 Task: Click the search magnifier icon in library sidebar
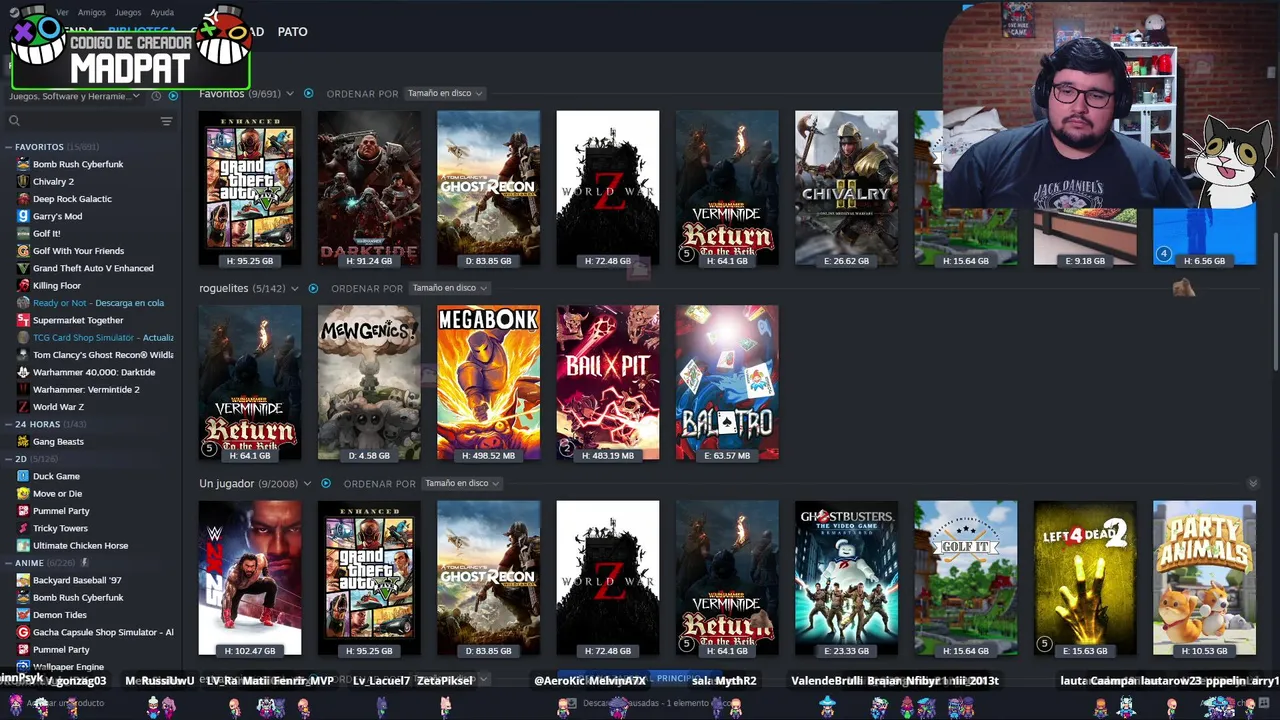14,121
